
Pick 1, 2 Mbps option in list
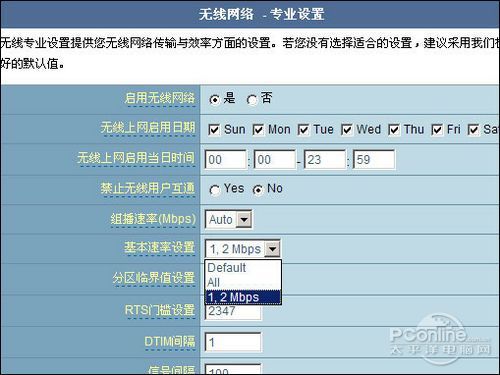[x=243, y=297]
